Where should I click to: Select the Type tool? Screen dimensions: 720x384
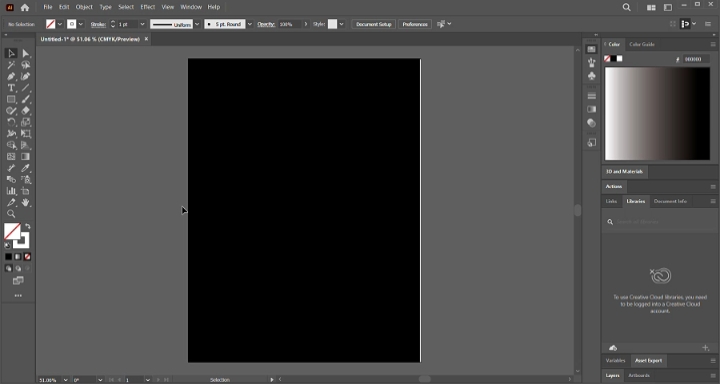(11, 88)
